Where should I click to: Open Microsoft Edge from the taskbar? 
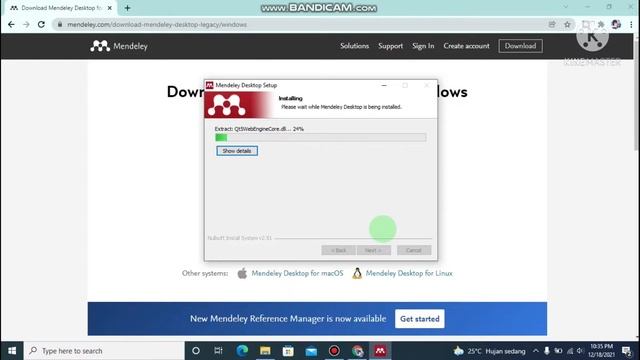[242, 351]
